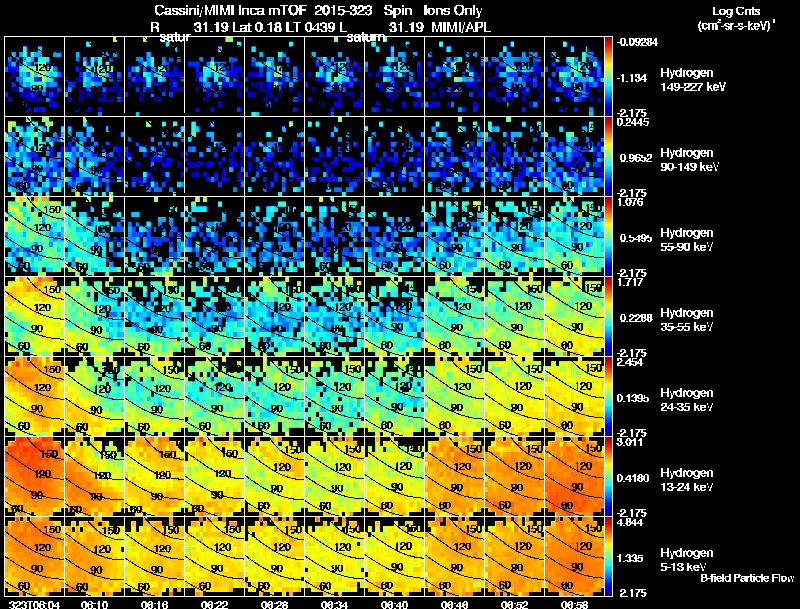Click the '3.011' colorbar value

pos(630,442)
